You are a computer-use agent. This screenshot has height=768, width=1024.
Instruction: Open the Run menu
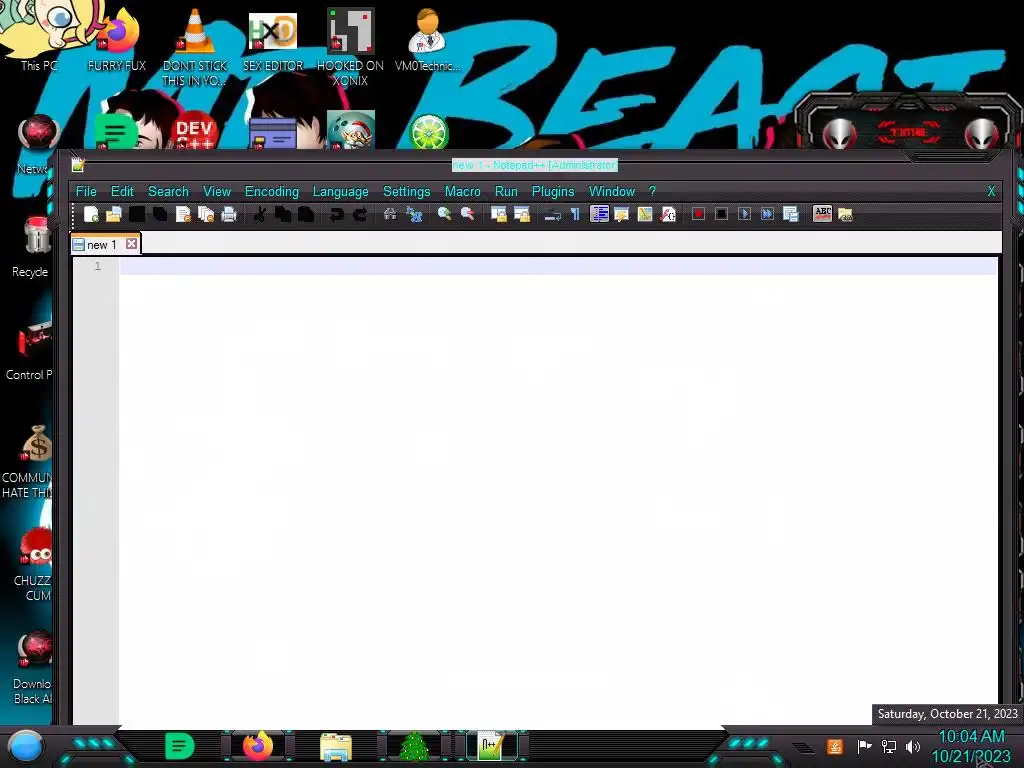[x=506, y=191]
